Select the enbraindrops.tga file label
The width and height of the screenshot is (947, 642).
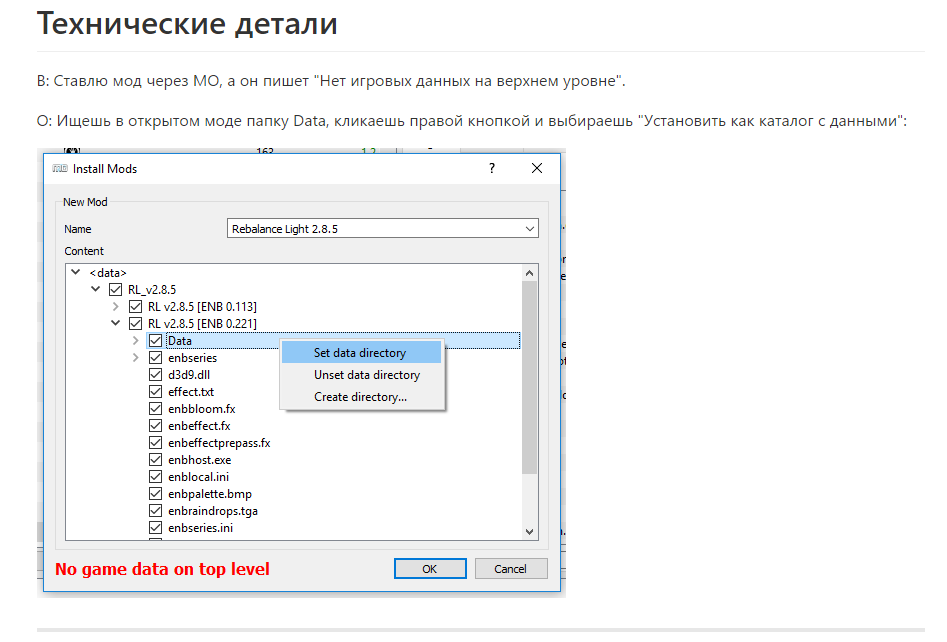coord(213,510)
